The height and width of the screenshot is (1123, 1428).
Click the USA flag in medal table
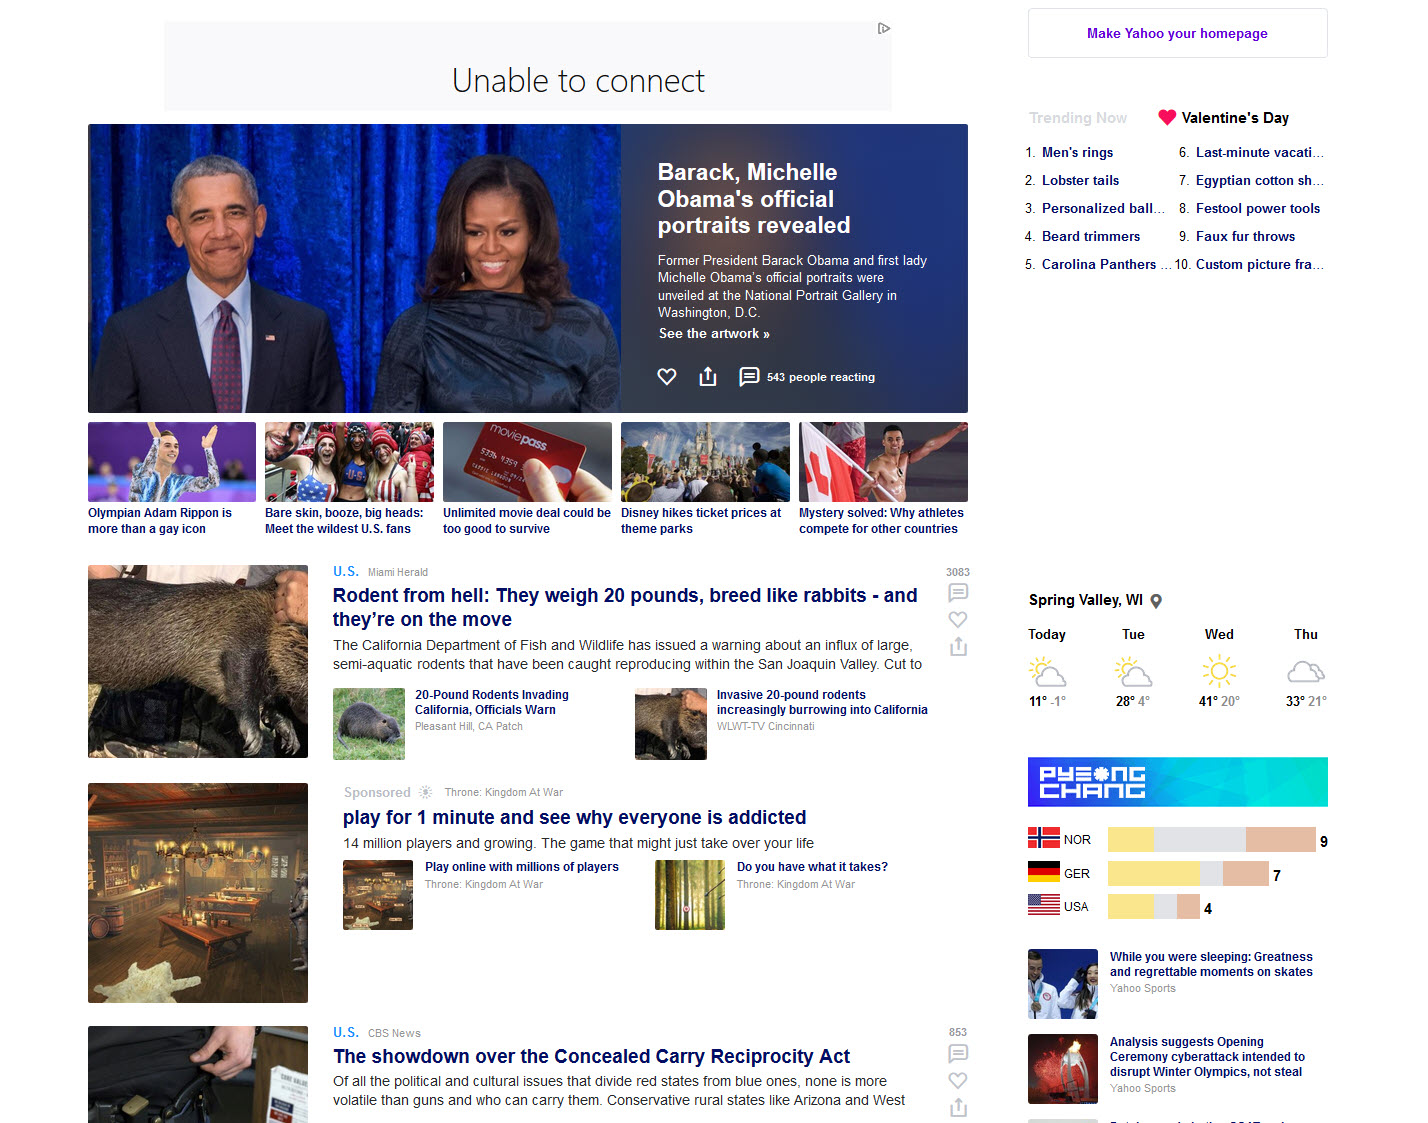1044,905
